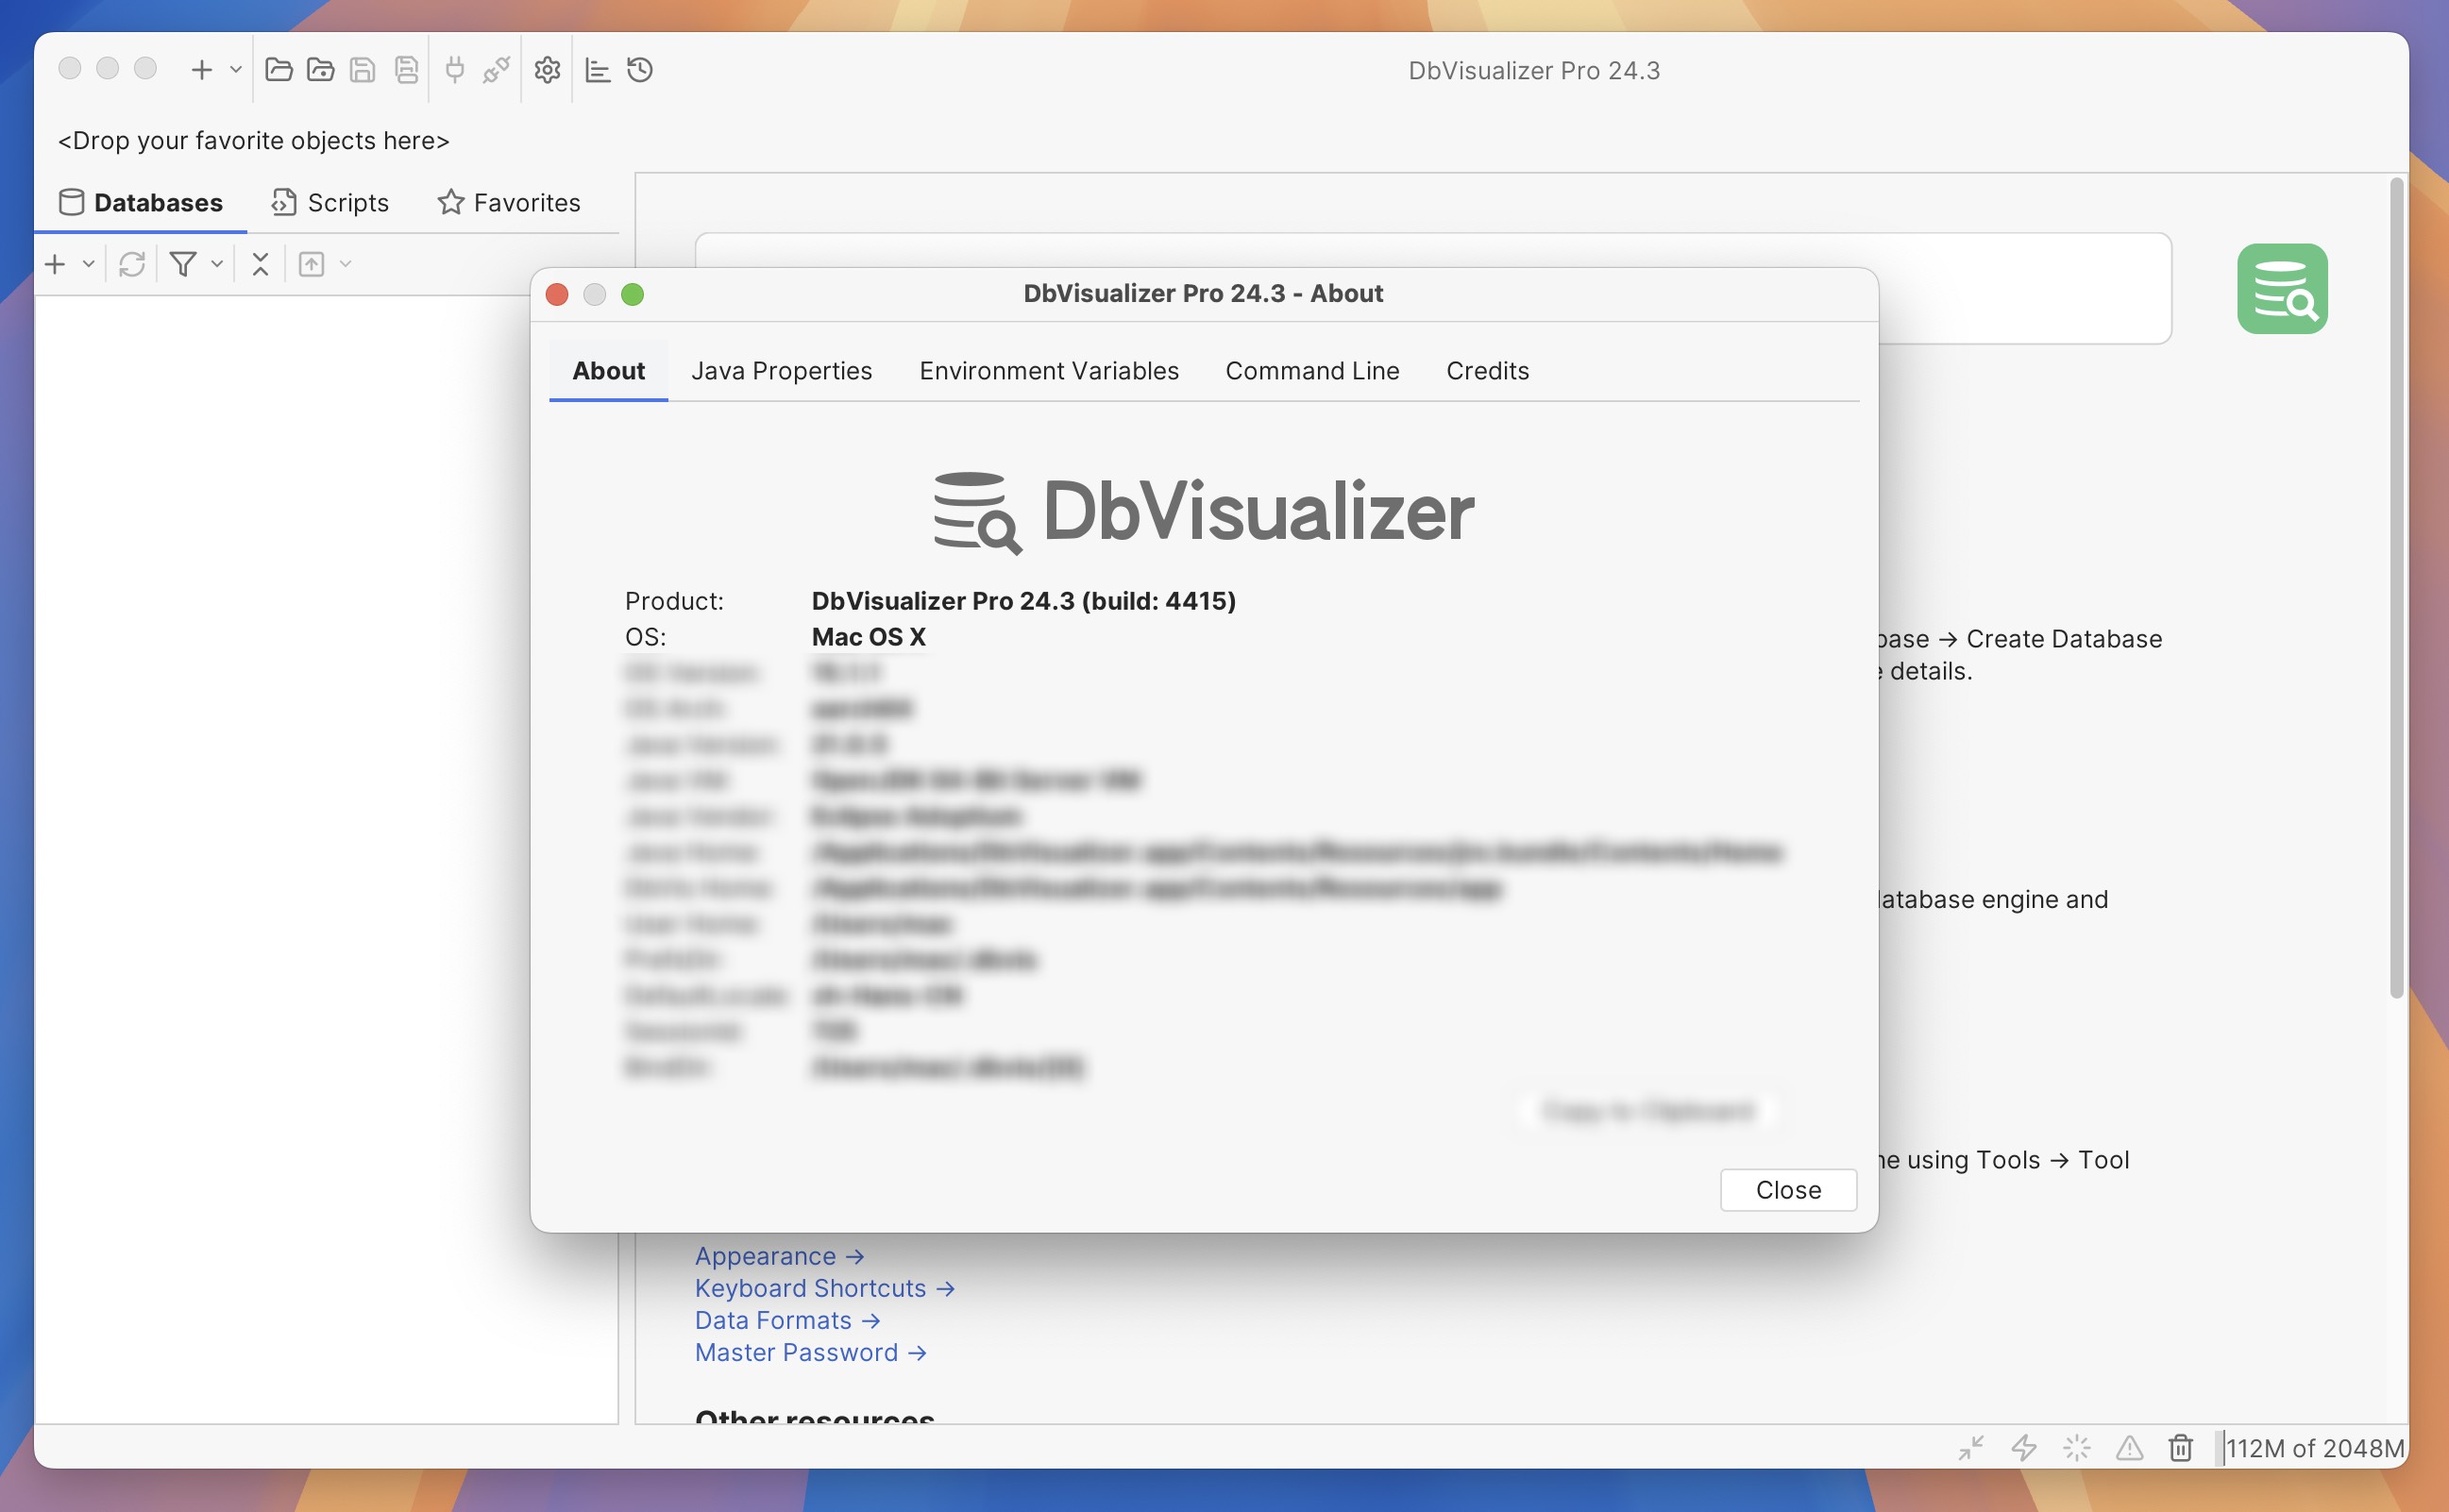Switch to the Favorites tab
Screen dimensions: 2449x1512
point(509,203)
